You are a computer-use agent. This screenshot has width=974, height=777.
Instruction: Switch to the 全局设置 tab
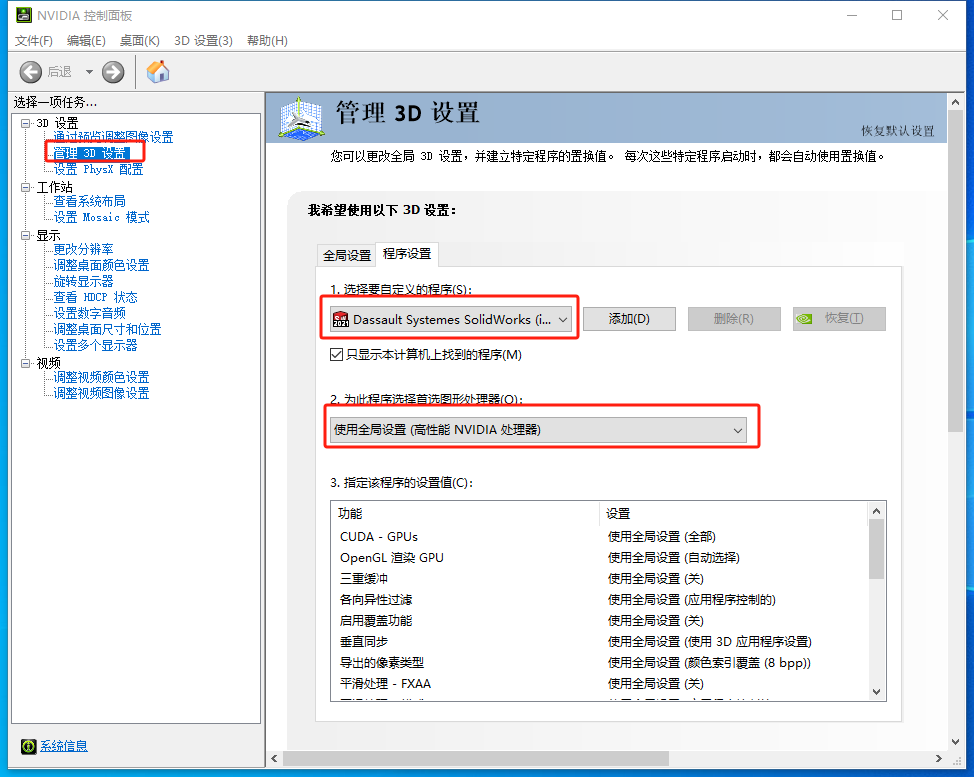[346, 254]
